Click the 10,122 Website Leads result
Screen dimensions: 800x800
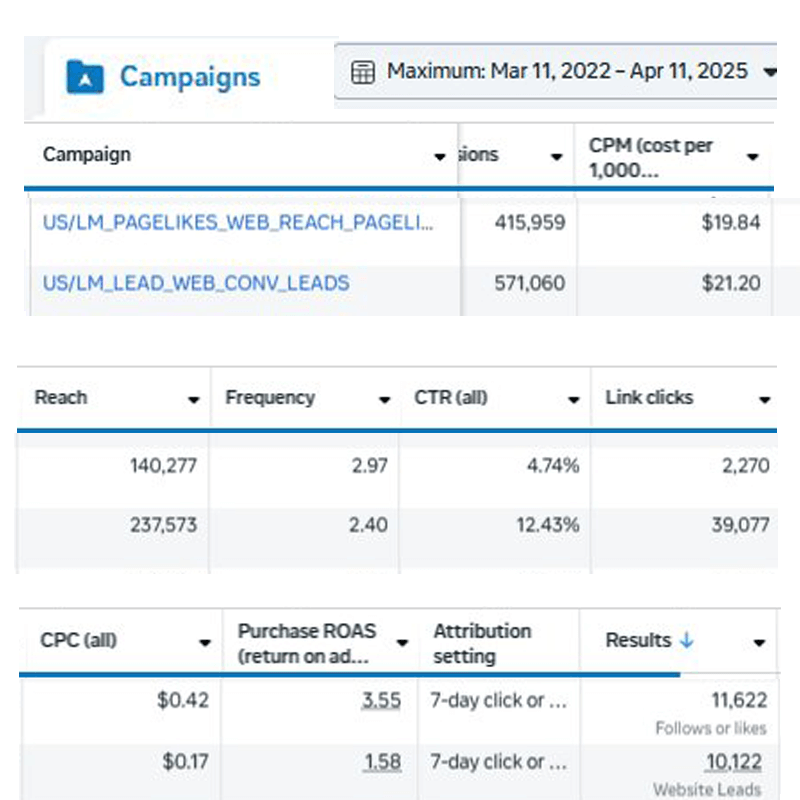736,762
